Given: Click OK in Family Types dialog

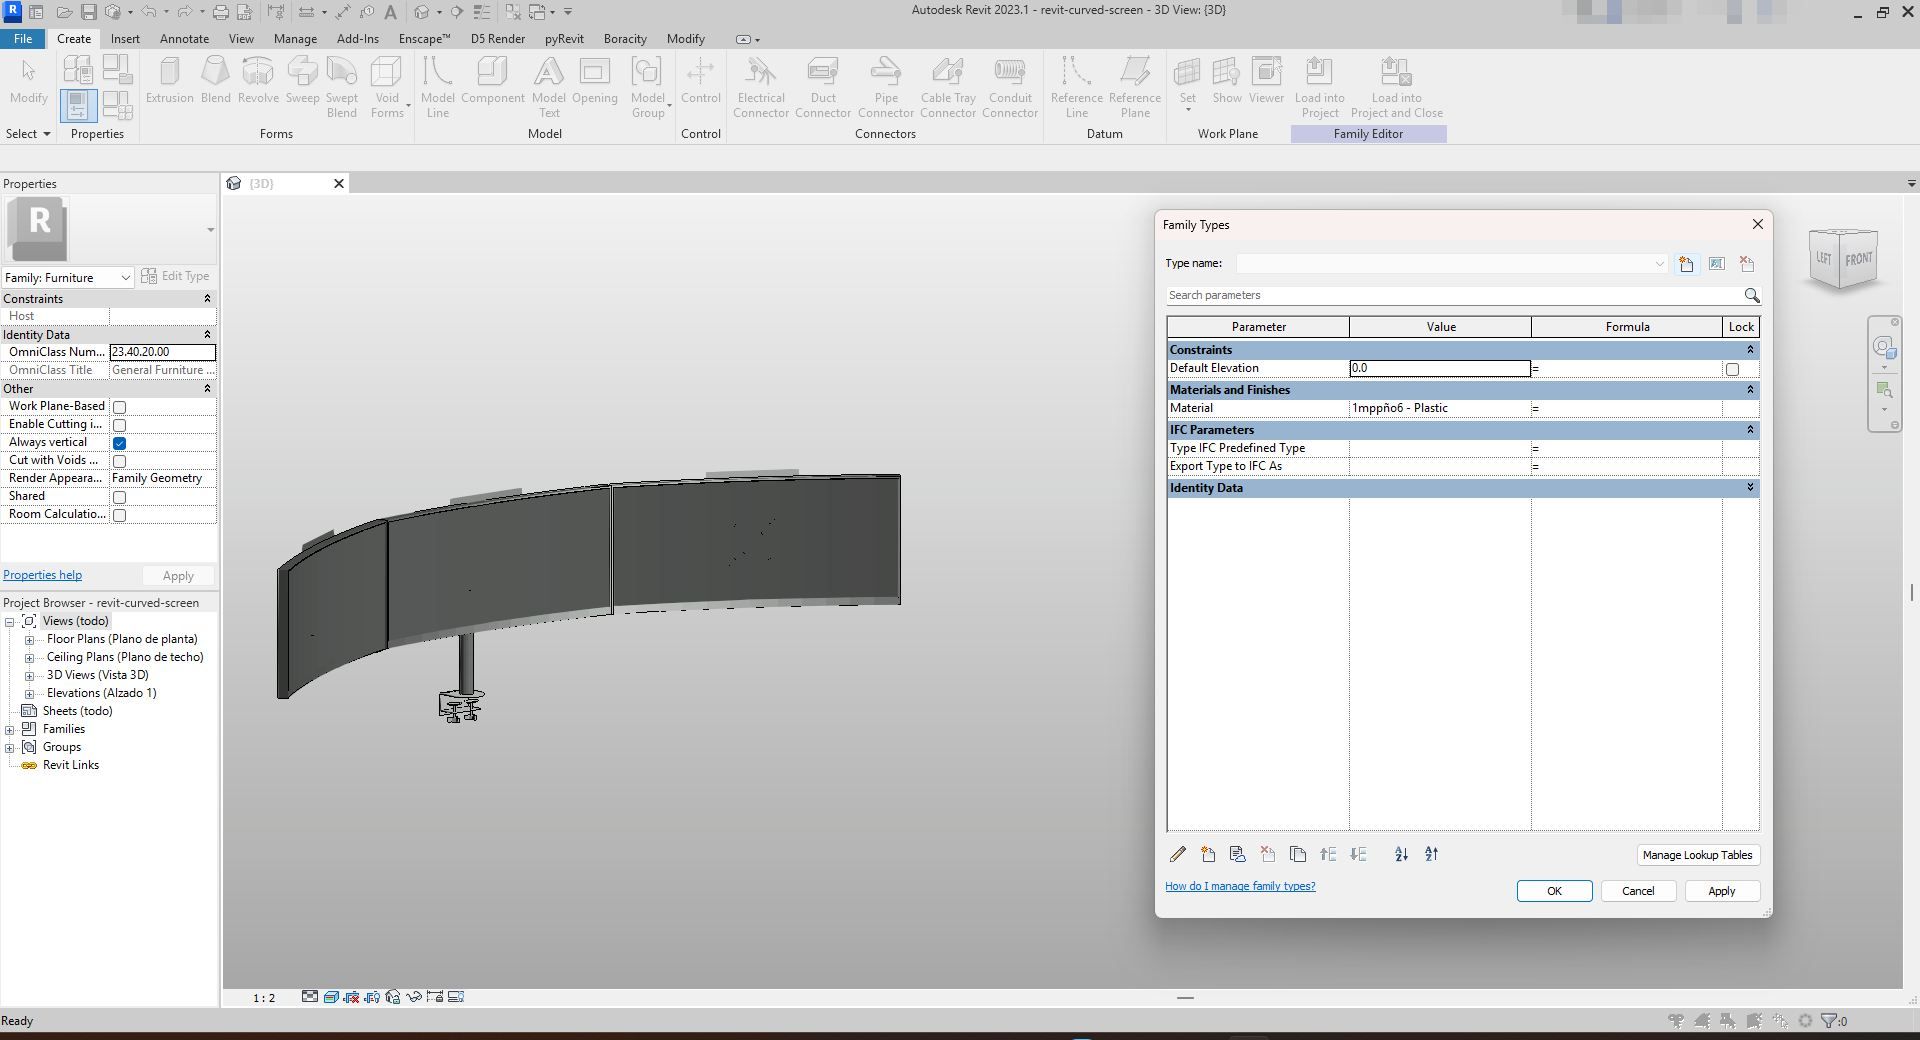Looking at the screenshot, I should 1554,891.
